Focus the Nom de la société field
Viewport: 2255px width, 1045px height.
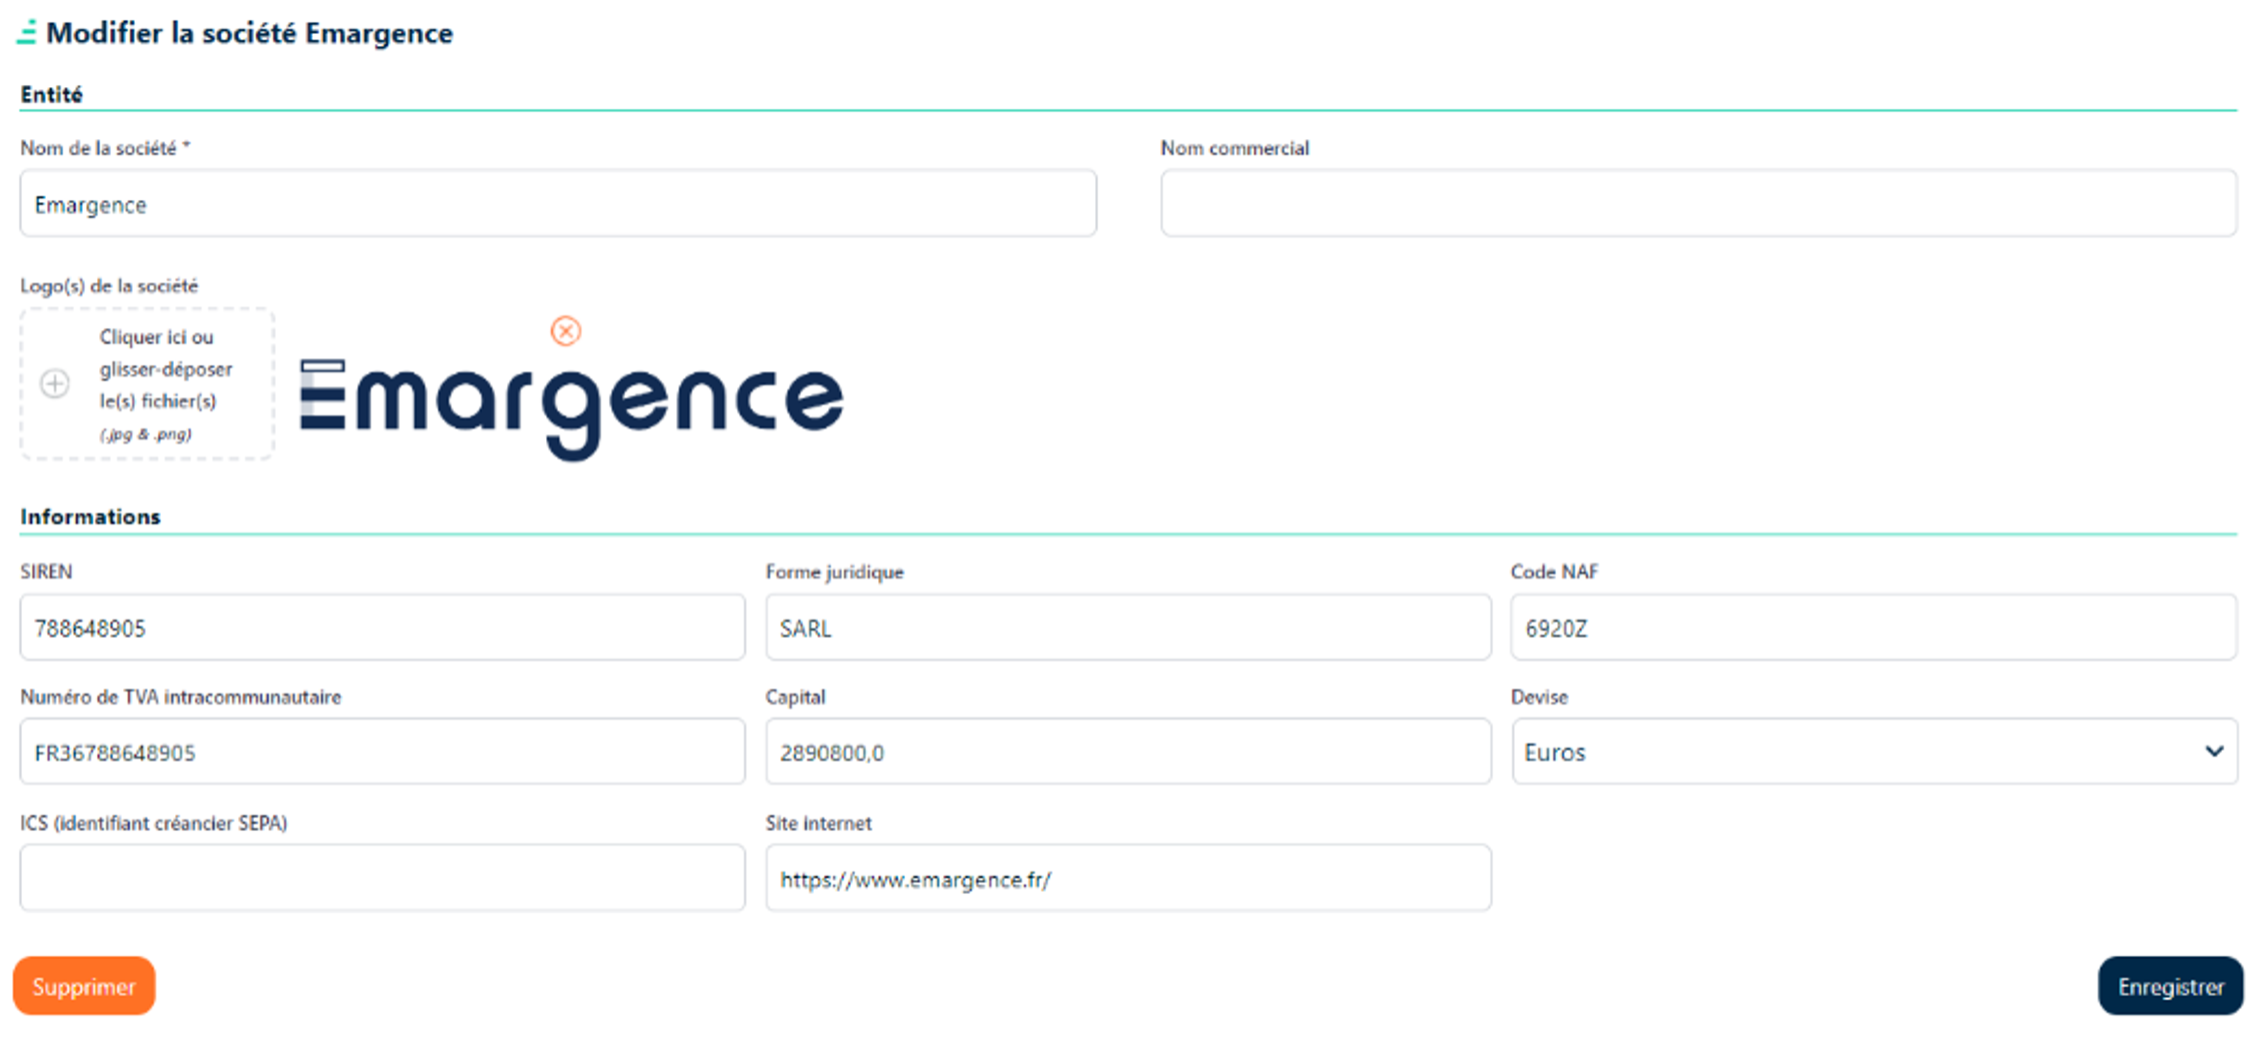coord(558,203)
